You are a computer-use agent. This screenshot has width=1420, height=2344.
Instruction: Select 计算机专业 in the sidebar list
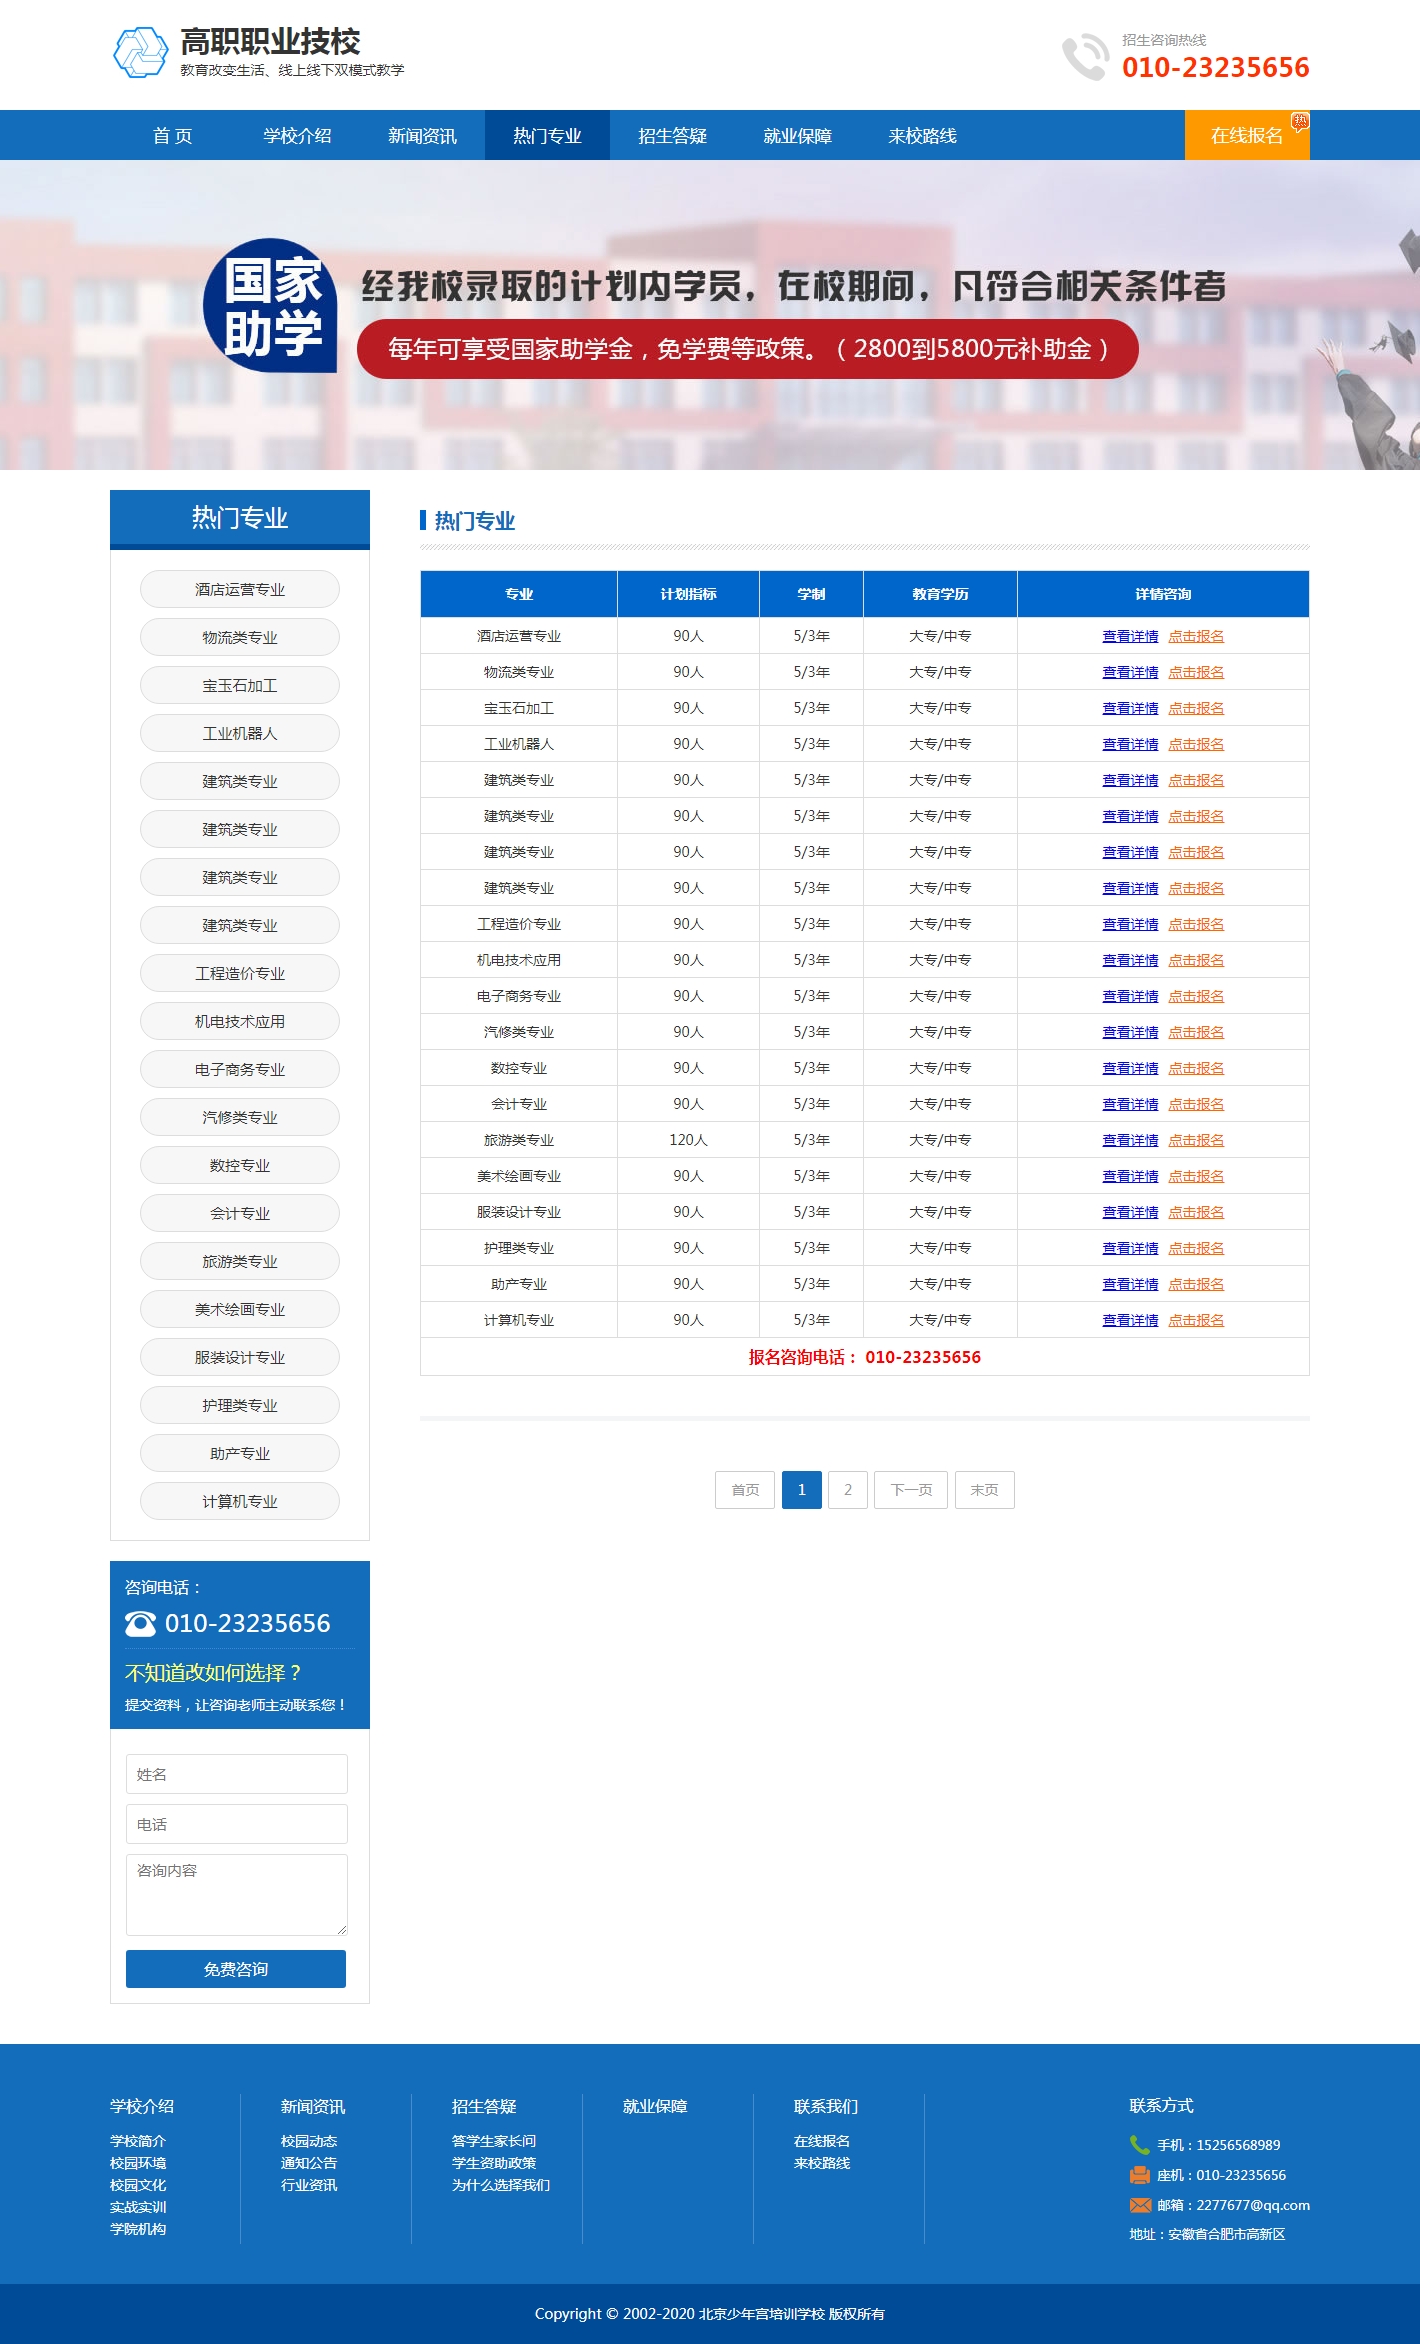click(x=240, y=1501)
